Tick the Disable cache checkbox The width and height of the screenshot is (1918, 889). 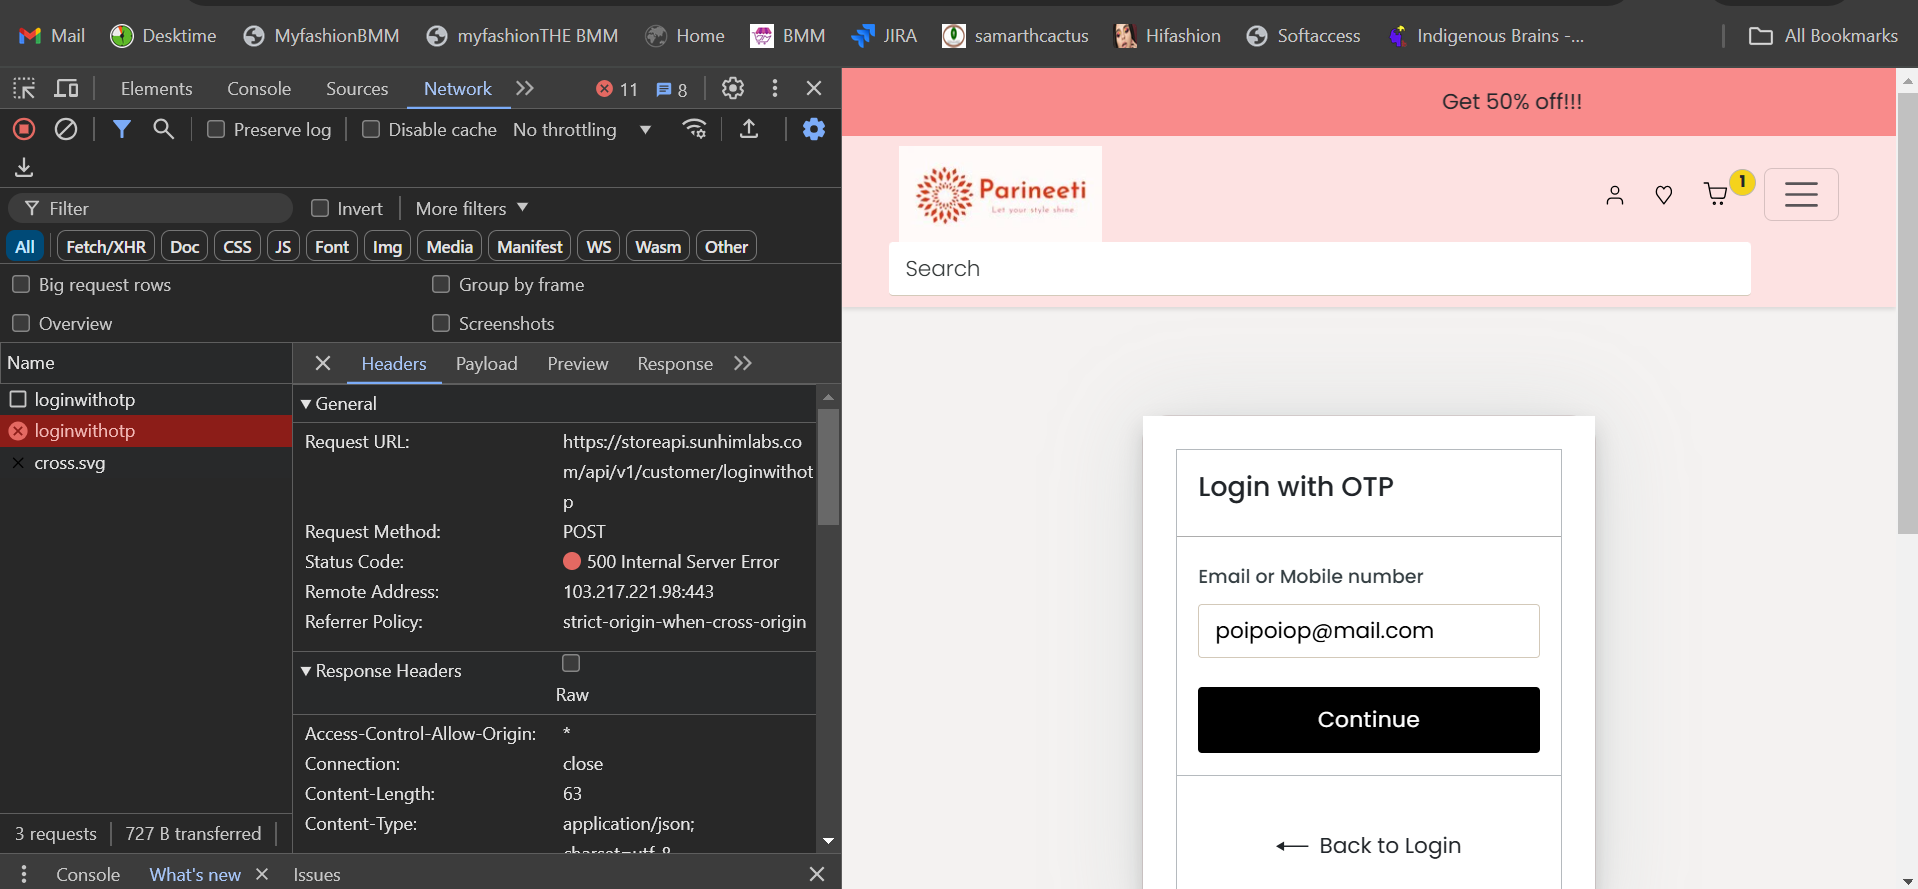point(371,129)
